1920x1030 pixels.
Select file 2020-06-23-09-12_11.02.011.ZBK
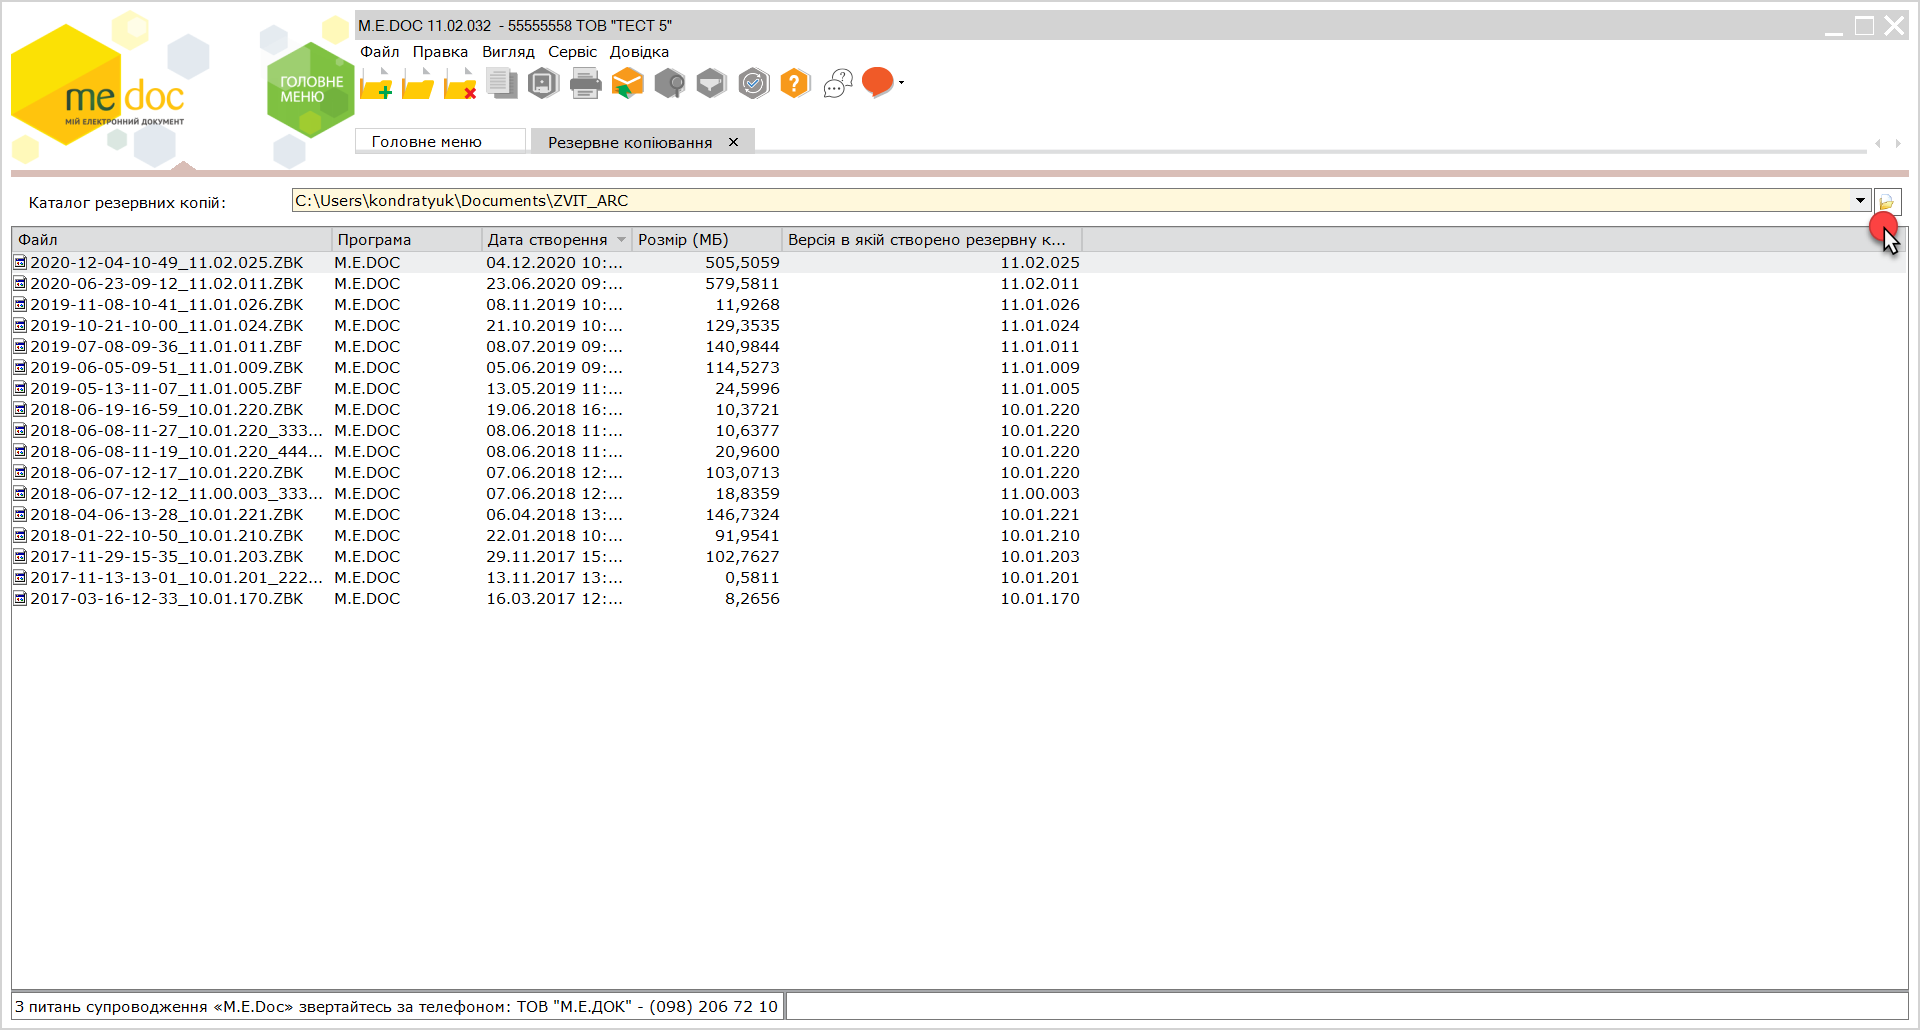pos(166,284)
